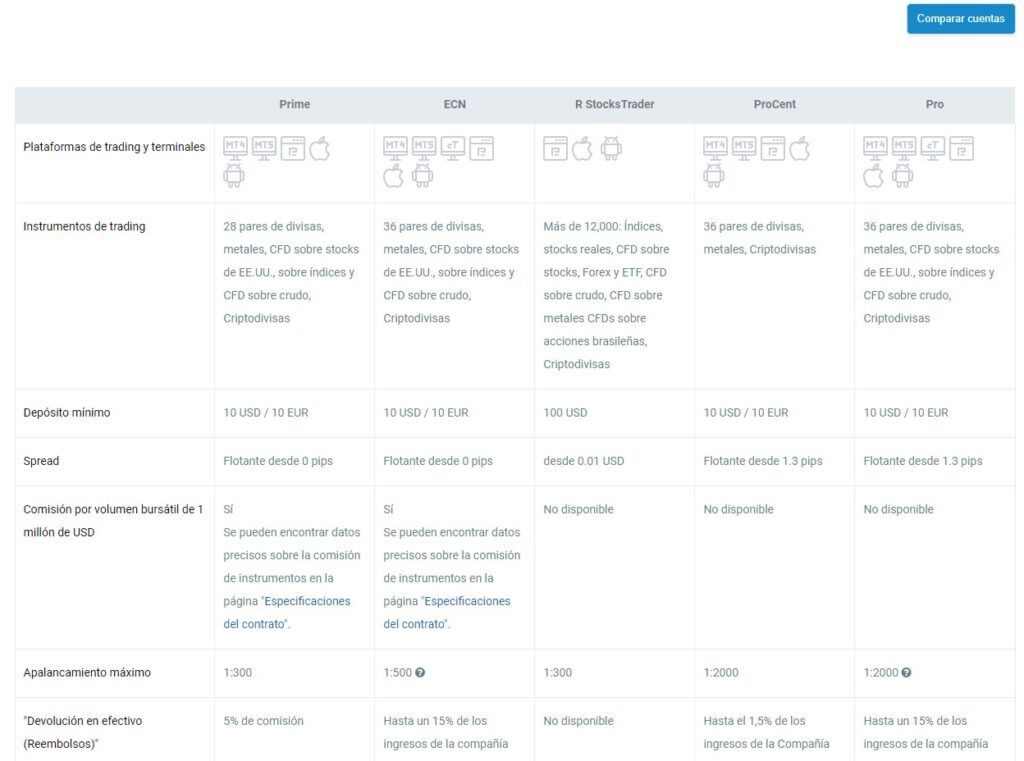Open the help icon next to 1:500 leverage
Viewport: 1024px width, 761px height.
[x=420, y=672]
